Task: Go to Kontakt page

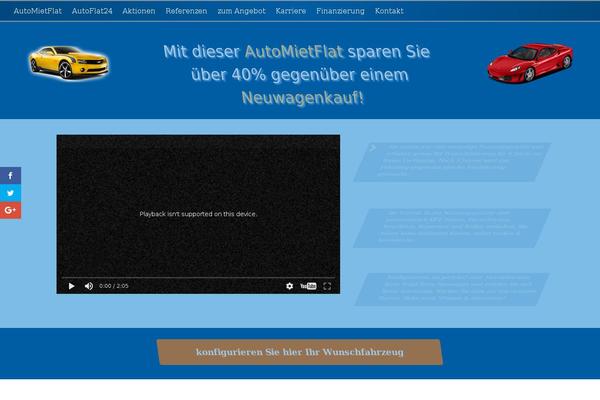Action: (x=389, y=11)
